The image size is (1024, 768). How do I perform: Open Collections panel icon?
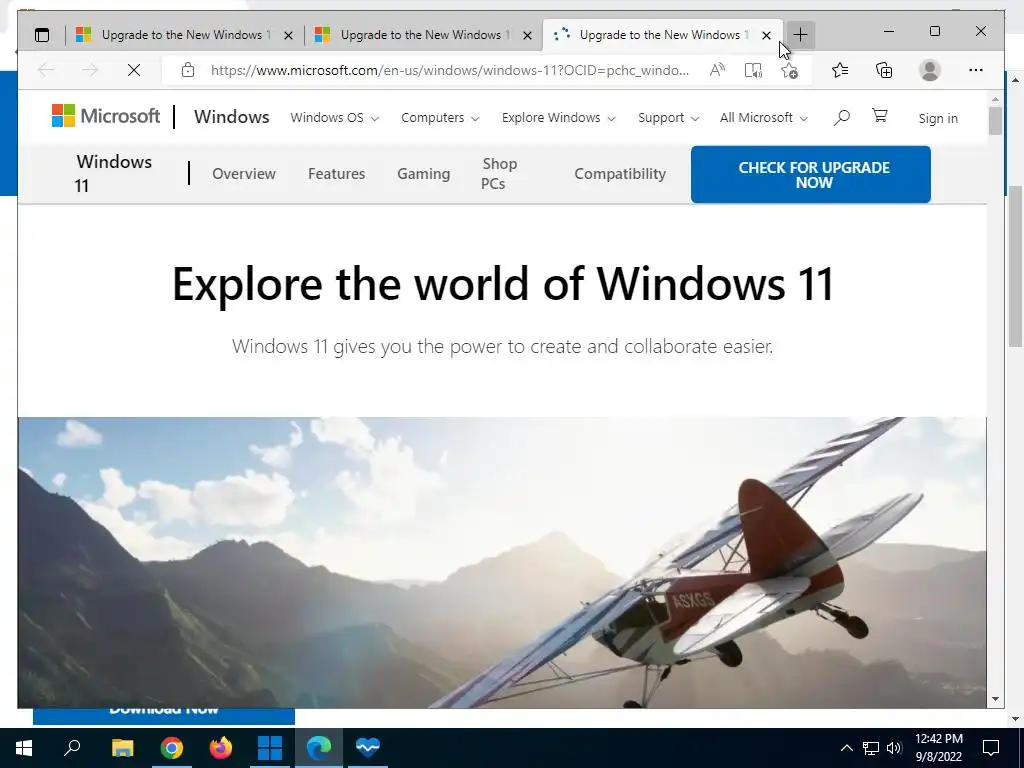(884, 70)
